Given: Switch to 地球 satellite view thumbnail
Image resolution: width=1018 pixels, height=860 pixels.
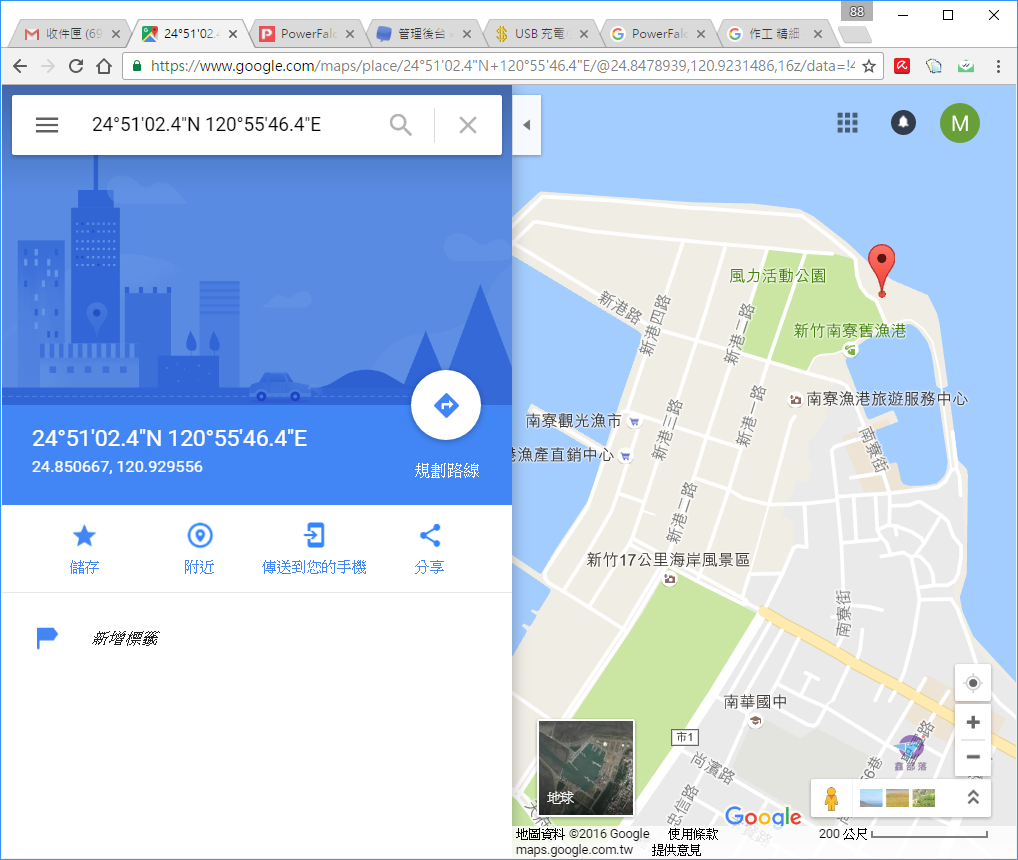Looking at the screenshot, I should coord(586,767).
